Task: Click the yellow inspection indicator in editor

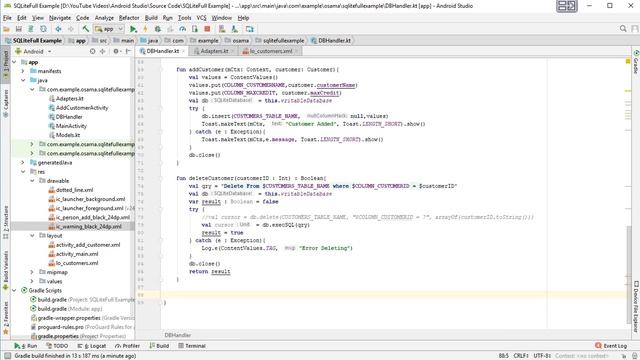Action: pos(628,61)
